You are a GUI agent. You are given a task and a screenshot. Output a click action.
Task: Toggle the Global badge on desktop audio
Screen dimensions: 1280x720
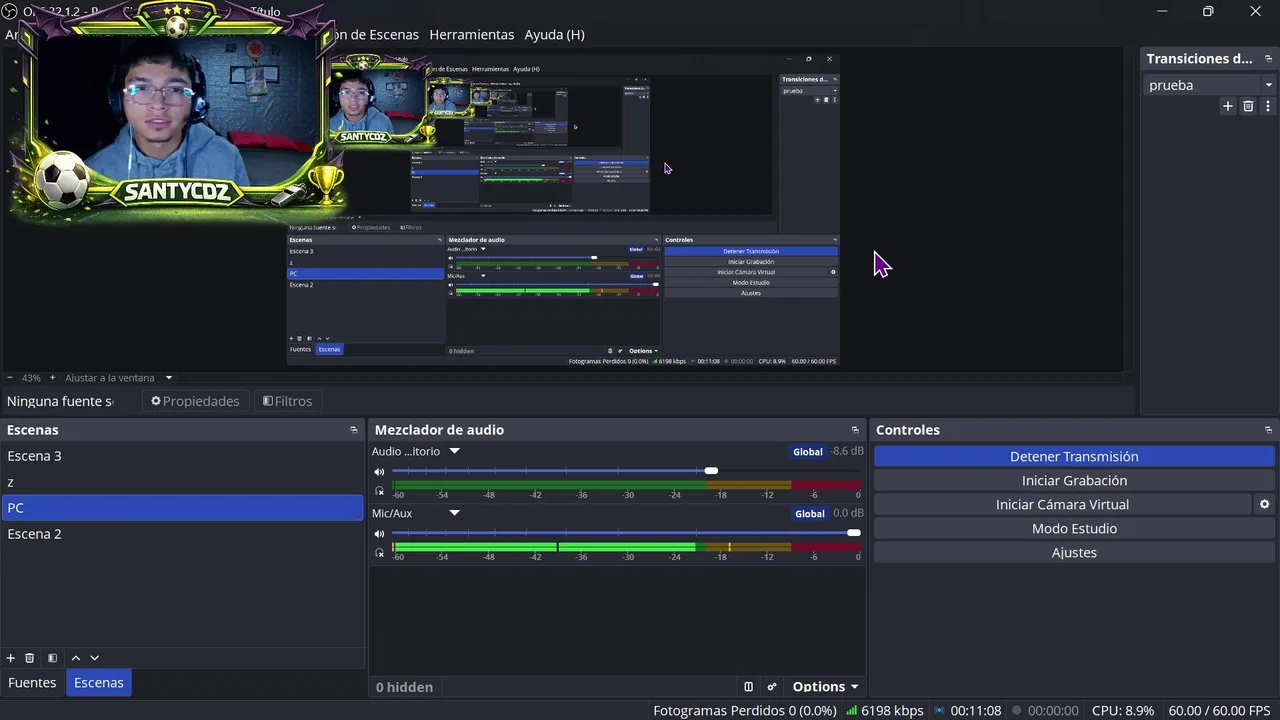click(808, 452)
